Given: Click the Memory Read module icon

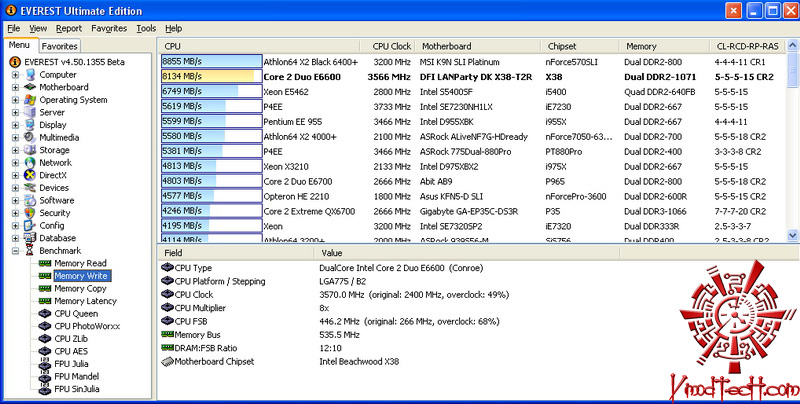Looking at the screenshot, I should pyautogui.click(x=45, y=263).
